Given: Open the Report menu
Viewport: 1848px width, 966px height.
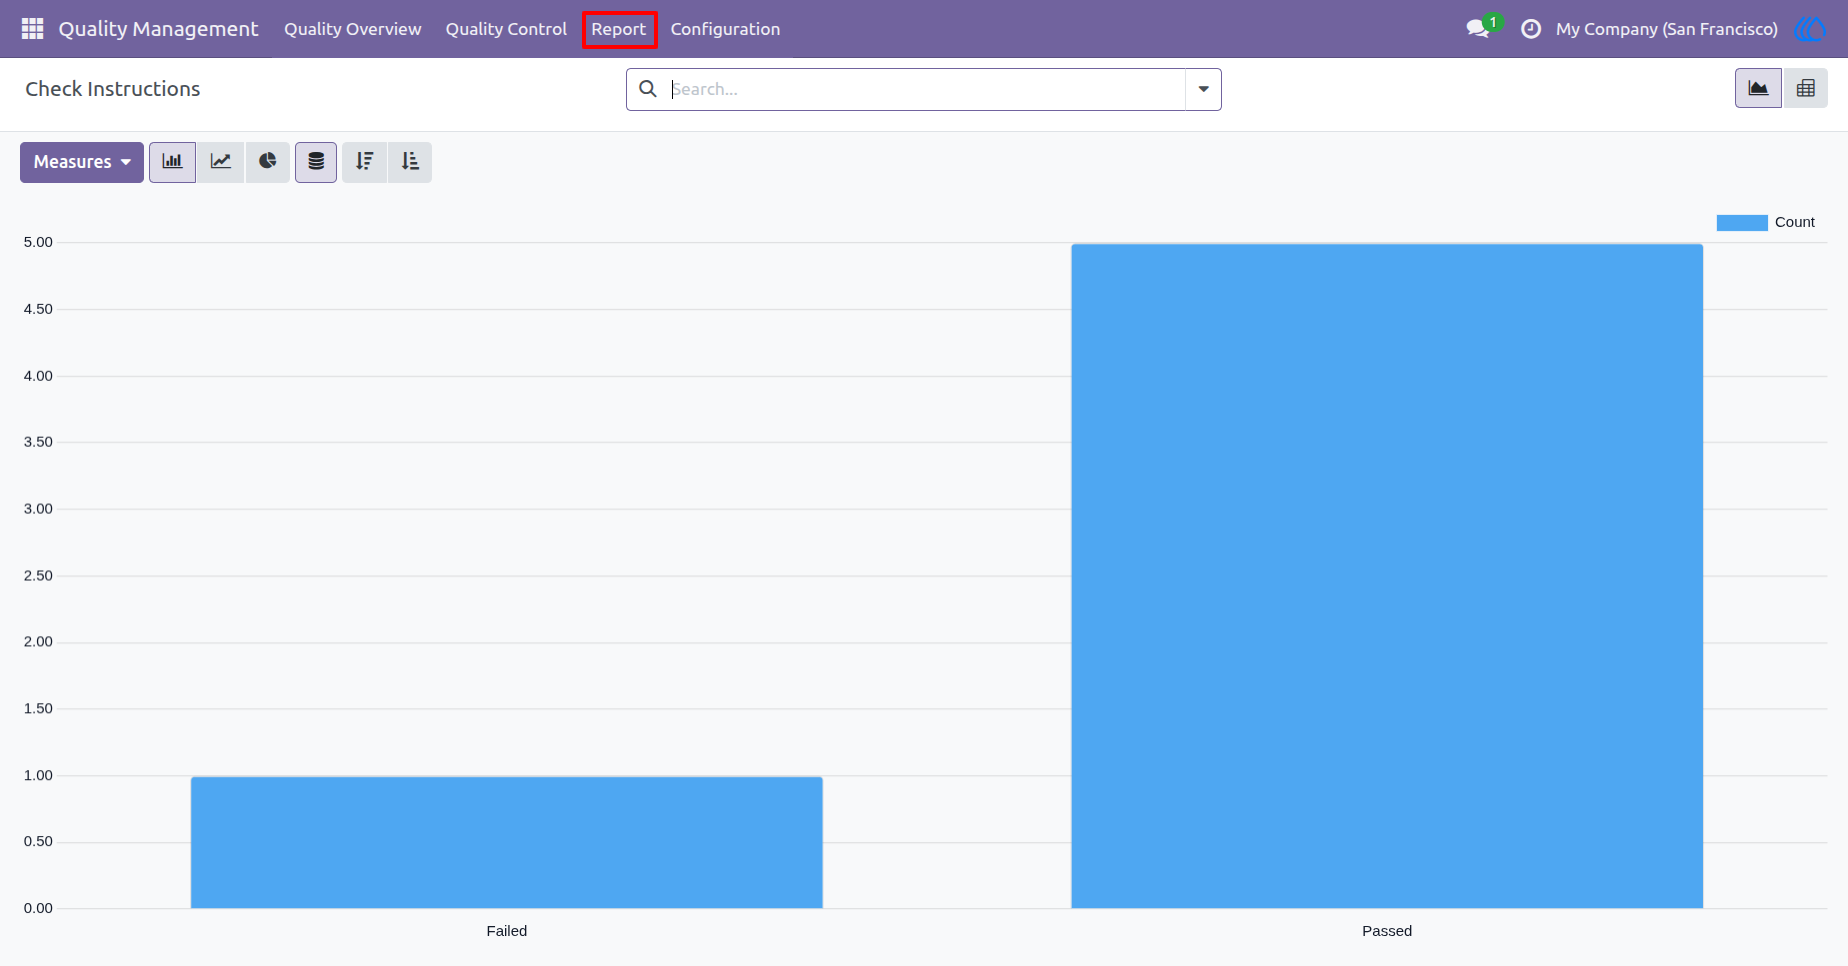Looking at the screenshot, I should [618, 29].
